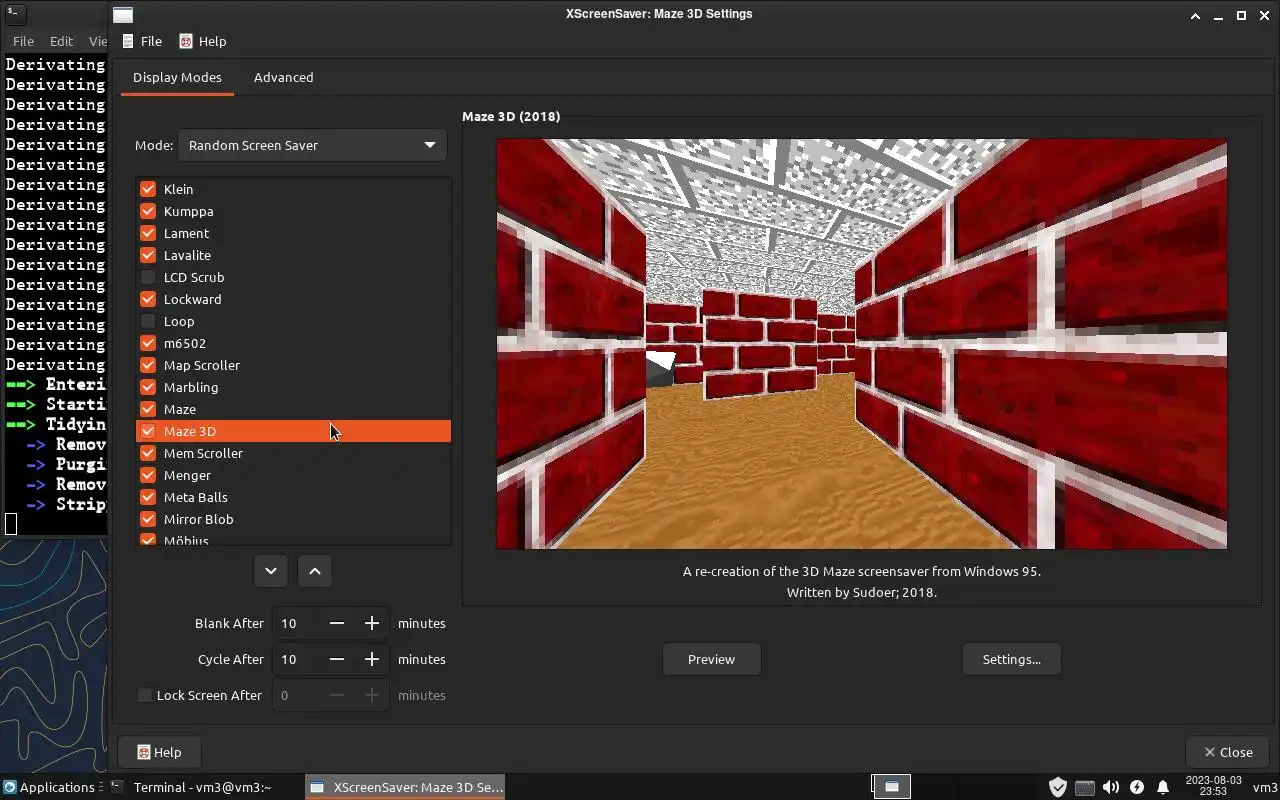Screen dimensions: 1280x800
Task: Open the Edit menu in the Terminal window
Action: pyautogui.click(x=61, y=41)
